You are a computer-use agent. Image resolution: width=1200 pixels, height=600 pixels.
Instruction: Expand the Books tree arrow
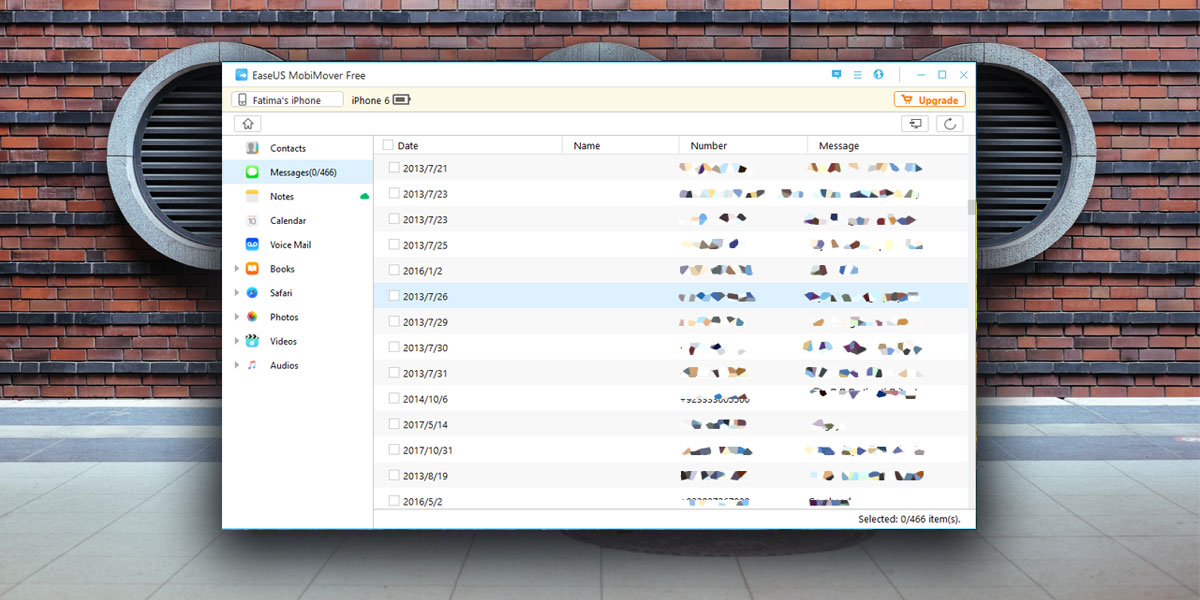tap(237, 269)
